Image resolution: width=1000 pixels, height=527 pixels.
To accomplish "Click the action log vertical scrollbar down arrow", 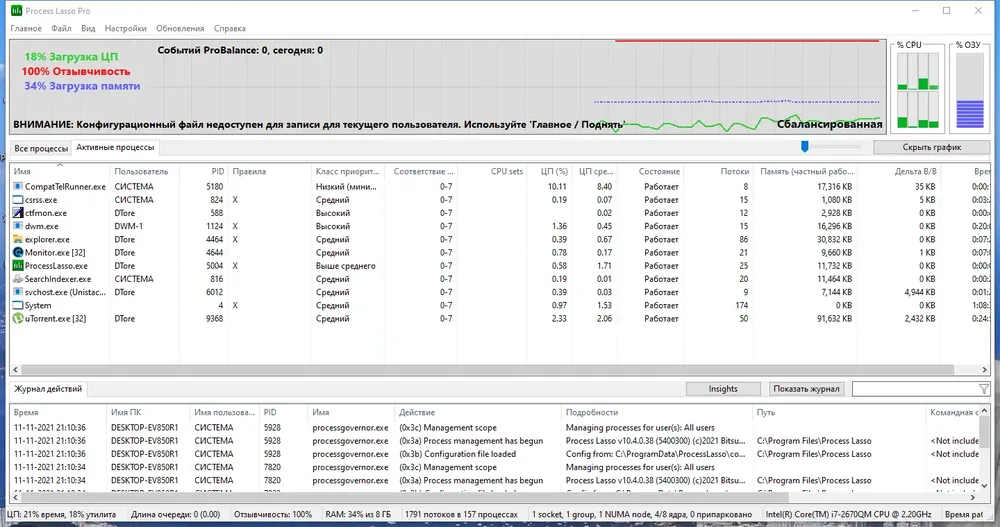I will click(x=984, y=486).
